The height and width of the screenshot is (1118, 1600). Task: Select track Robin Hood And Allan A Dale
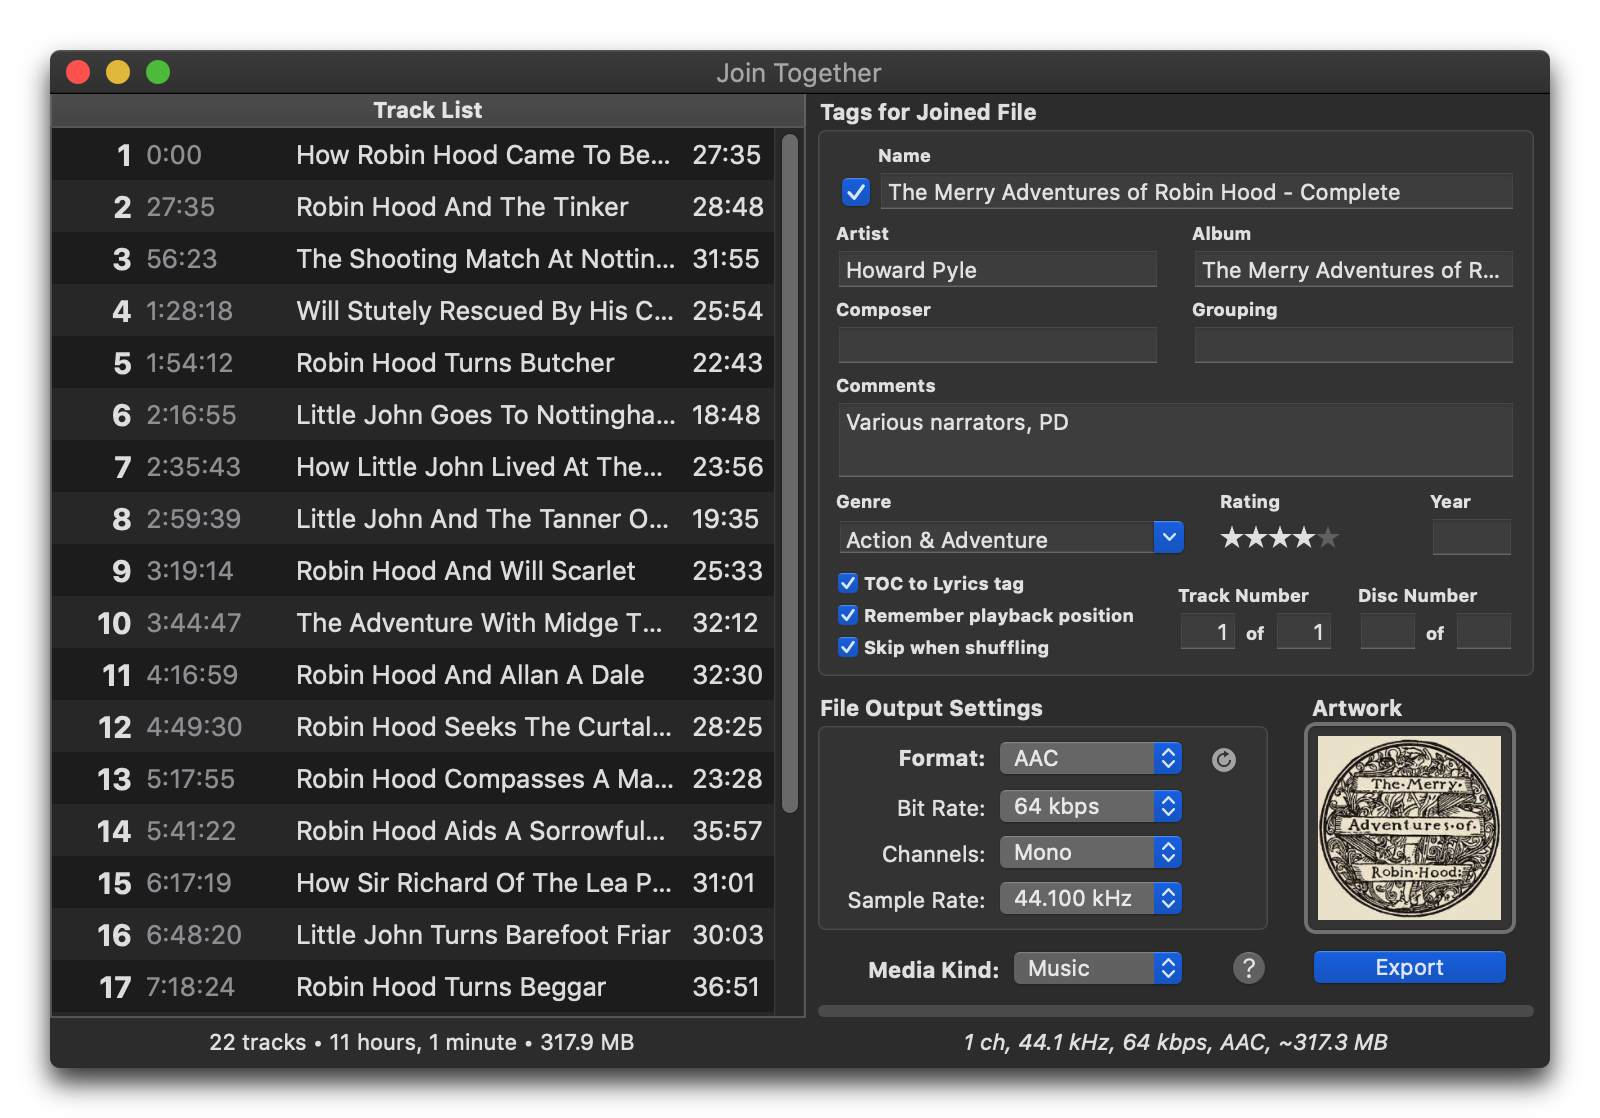click(x=413, y=674)
